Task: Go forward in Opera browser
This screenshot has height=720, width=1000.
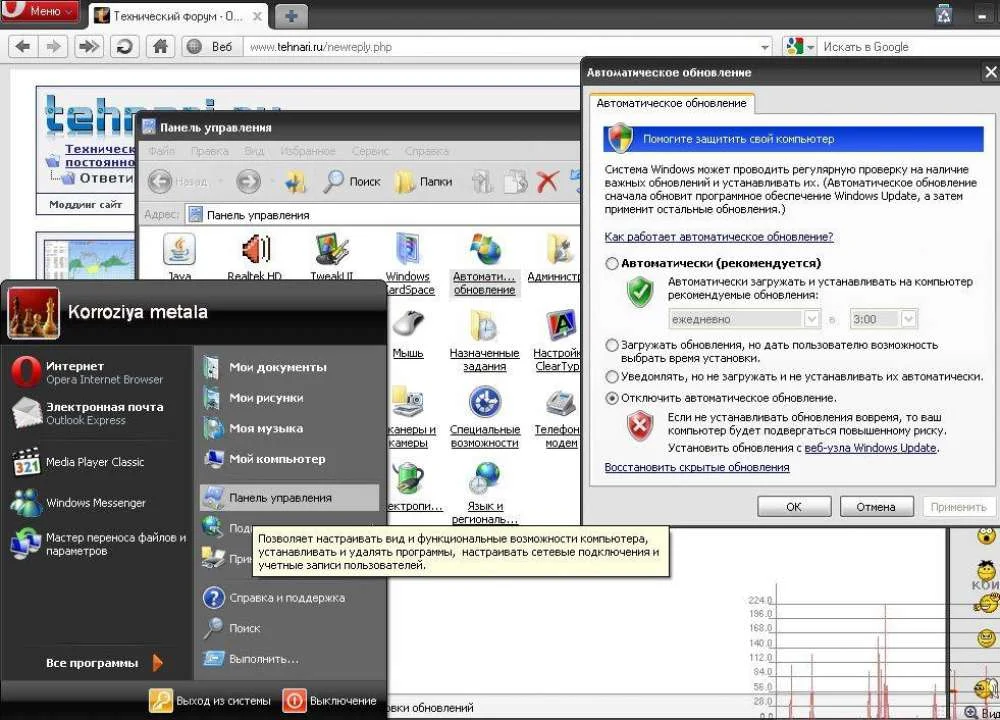Action: point(54,47)
